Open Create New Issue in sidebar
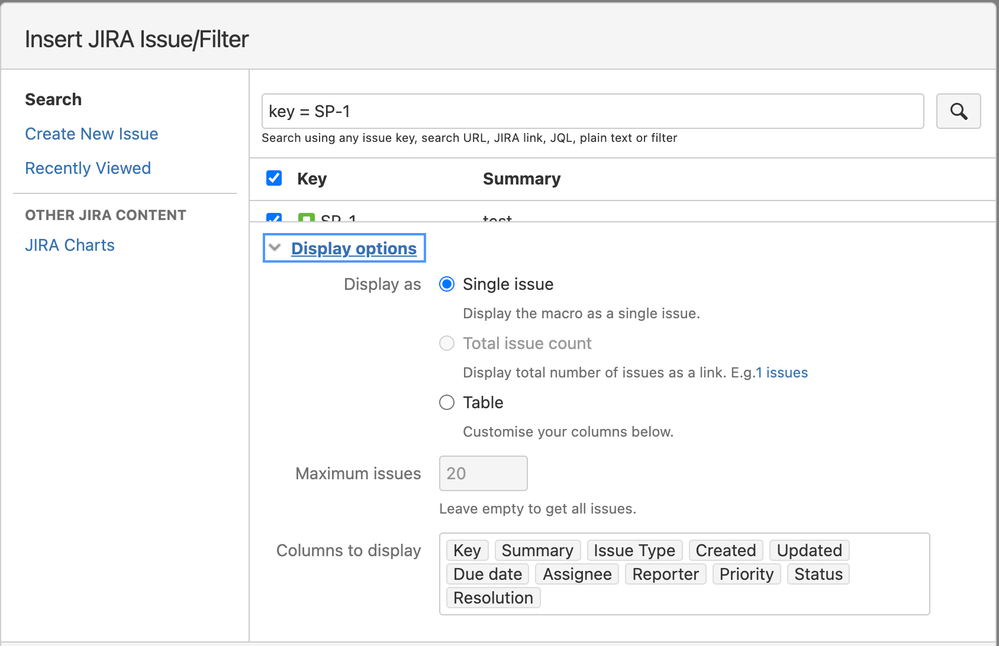The width and height of the screenshot is (999, 646). (x=92, y=134)
